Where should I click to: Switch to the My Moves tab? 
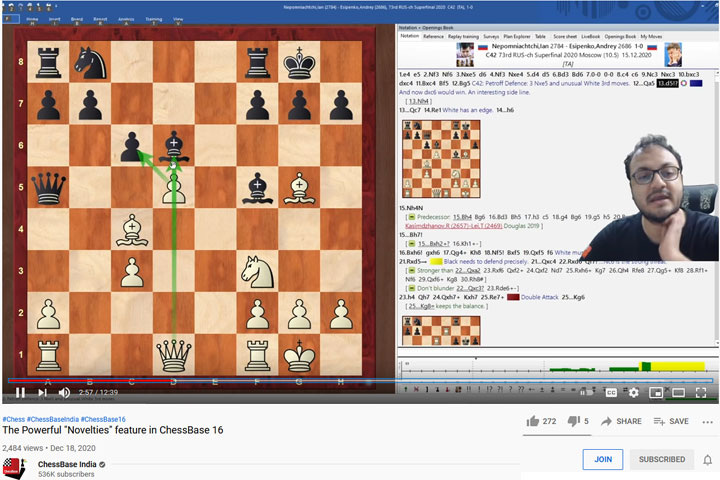651,36
